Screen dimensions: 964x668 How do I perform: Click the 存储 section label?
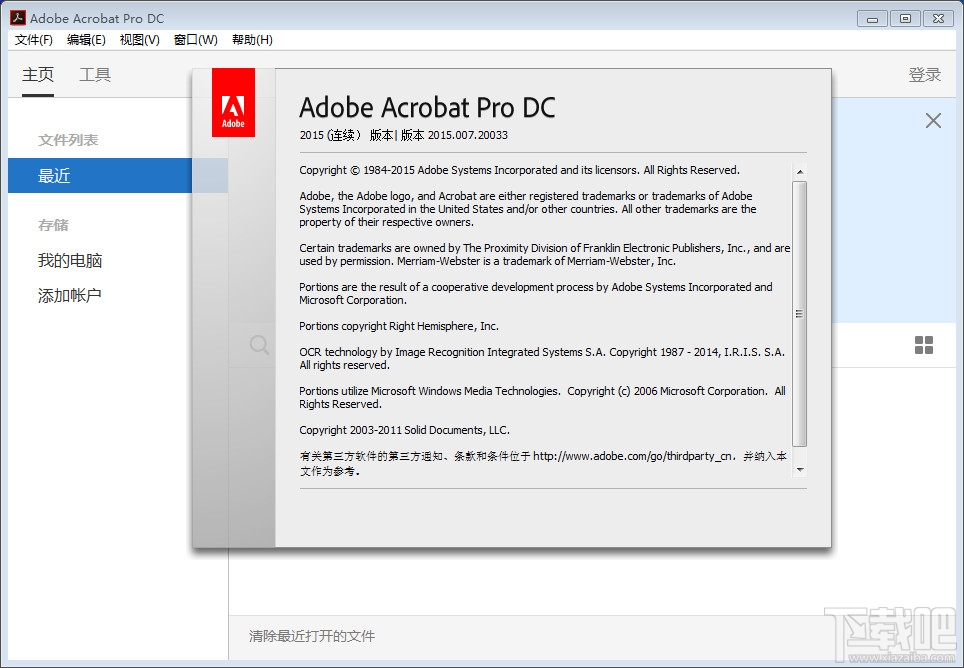tap(53, 225)
